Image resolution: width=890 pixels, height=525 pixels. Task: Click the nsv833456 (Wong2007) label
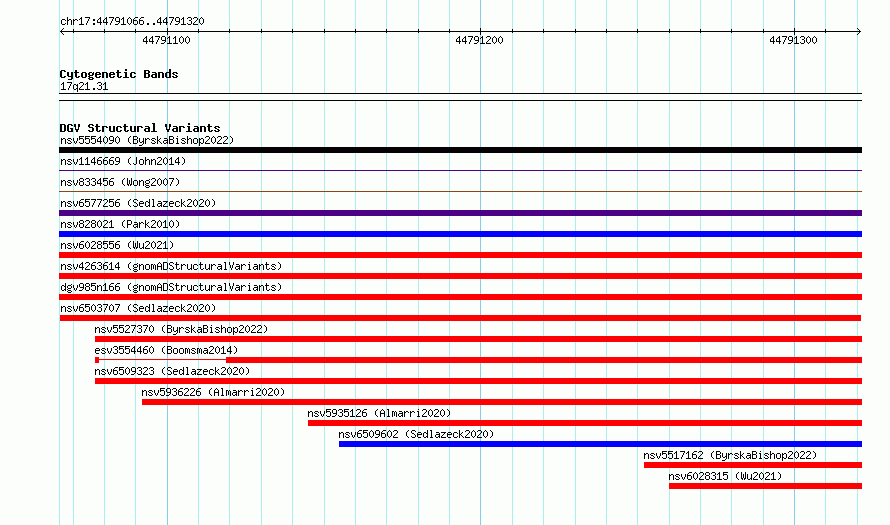(x=120, y=182)
